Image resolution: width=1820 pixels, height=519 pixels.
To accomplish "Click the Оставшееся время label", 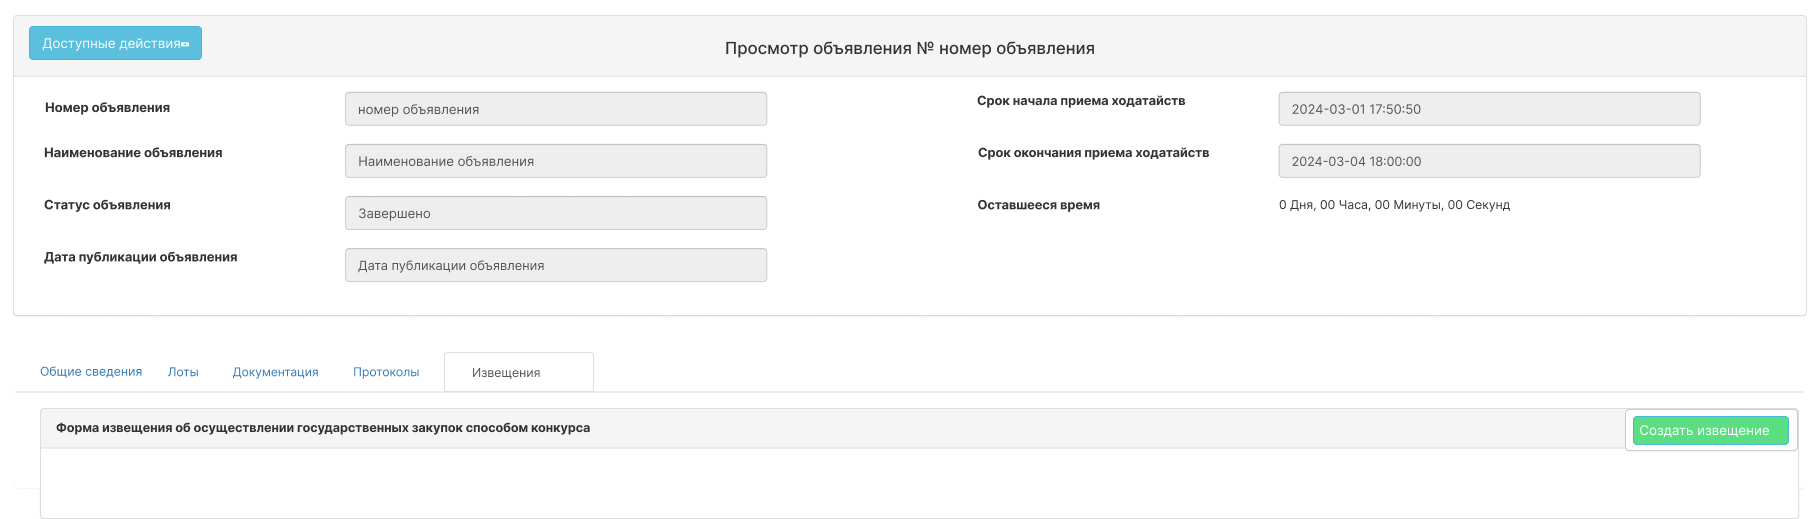I will point(1038,205).
